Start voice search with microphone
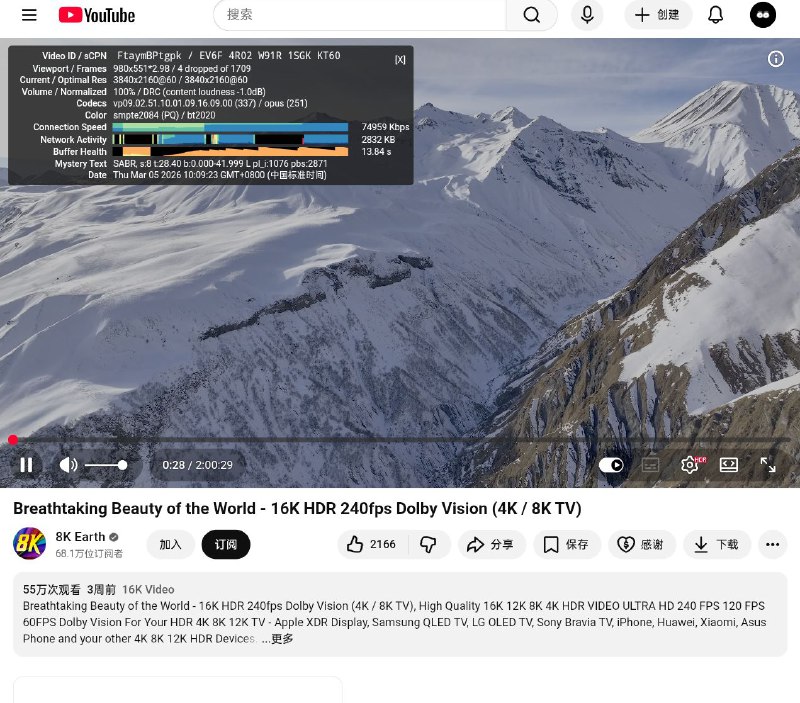The width and height of the screenshot is (800, 703). [587, 15]
